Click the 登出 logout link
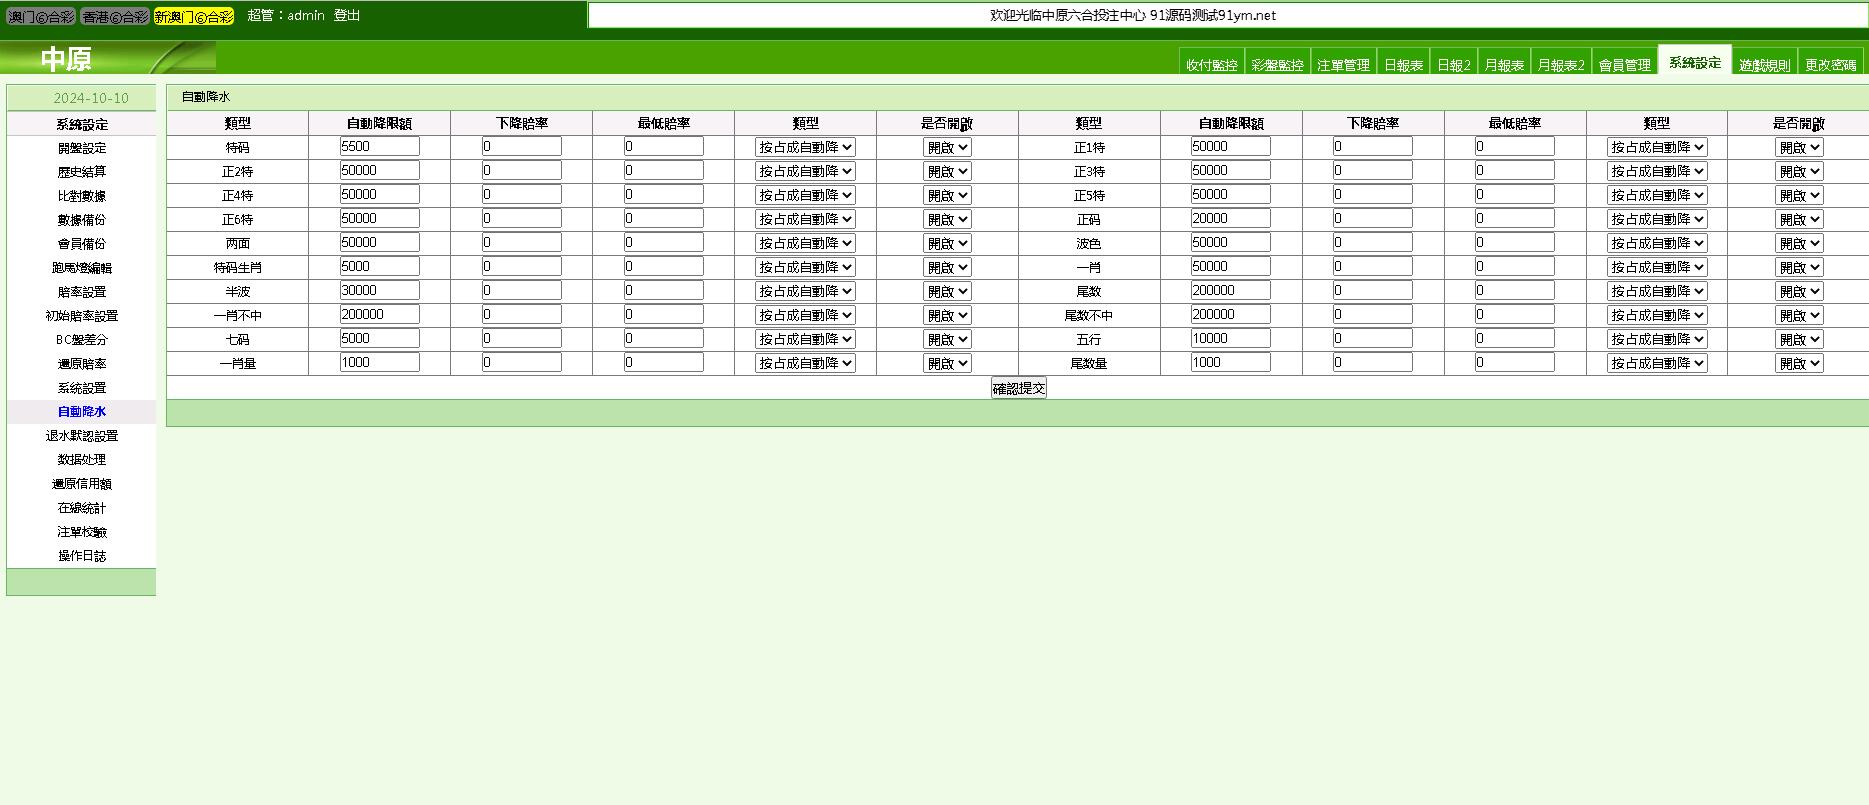Screen dimensions: 1869x805 click(x=347, y=15)
